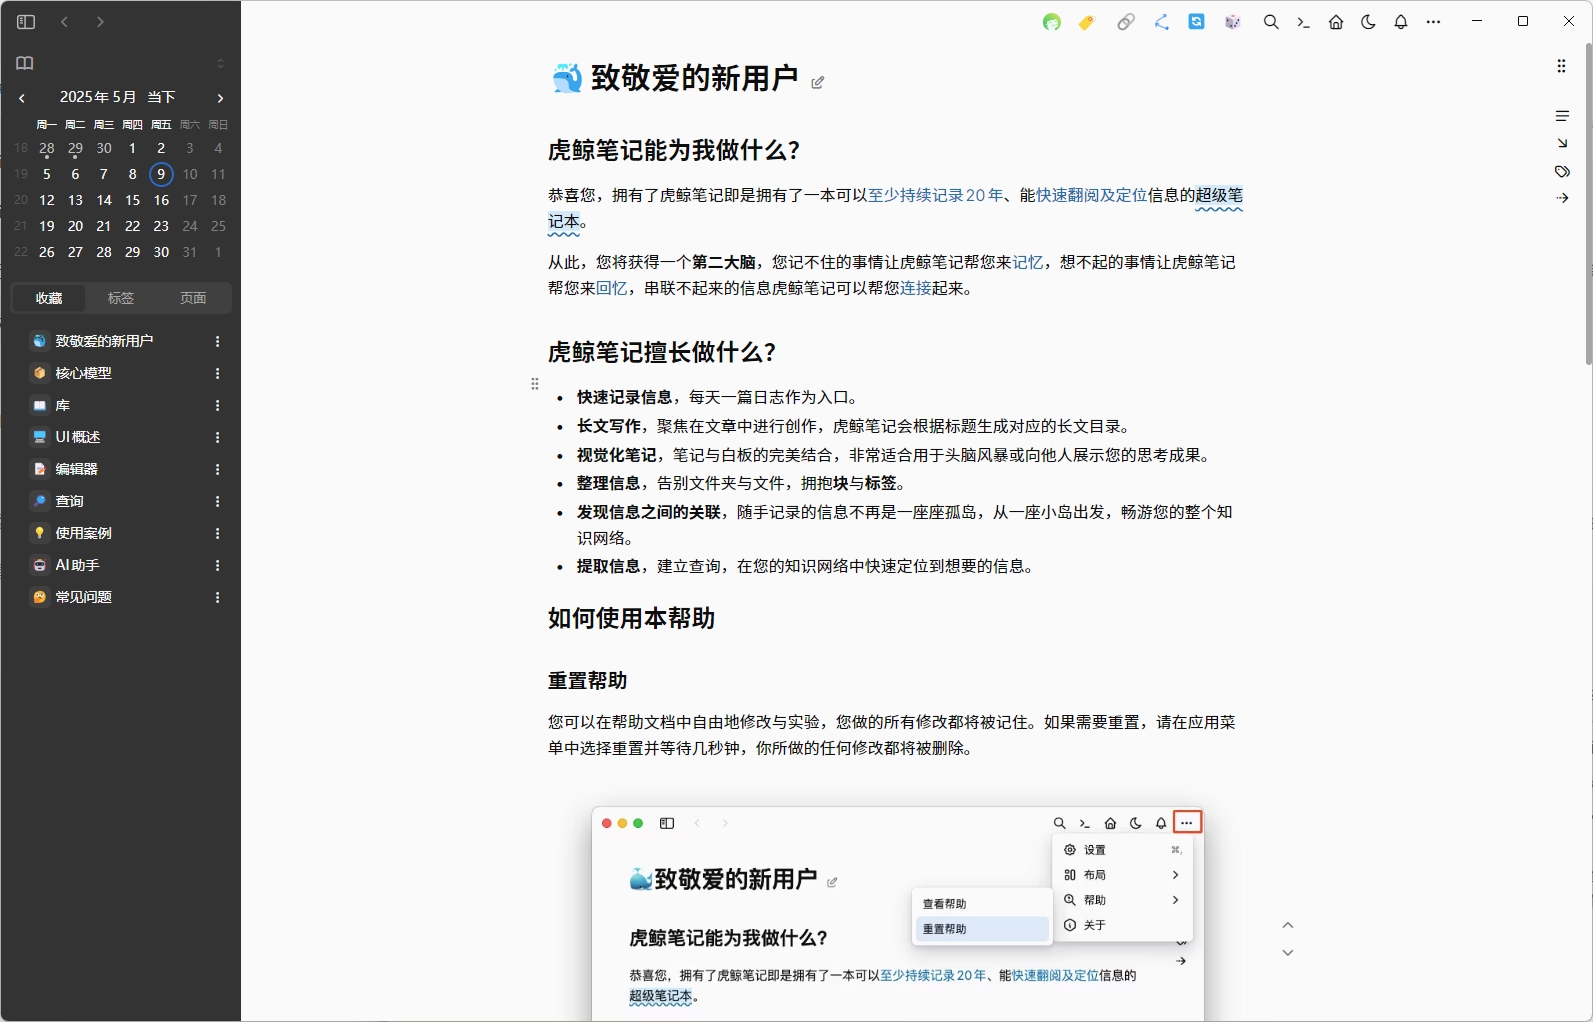Viewport: 1593px width, 1022px height.
Task: Click 当下 to jump to today
Action: point(161,97)
